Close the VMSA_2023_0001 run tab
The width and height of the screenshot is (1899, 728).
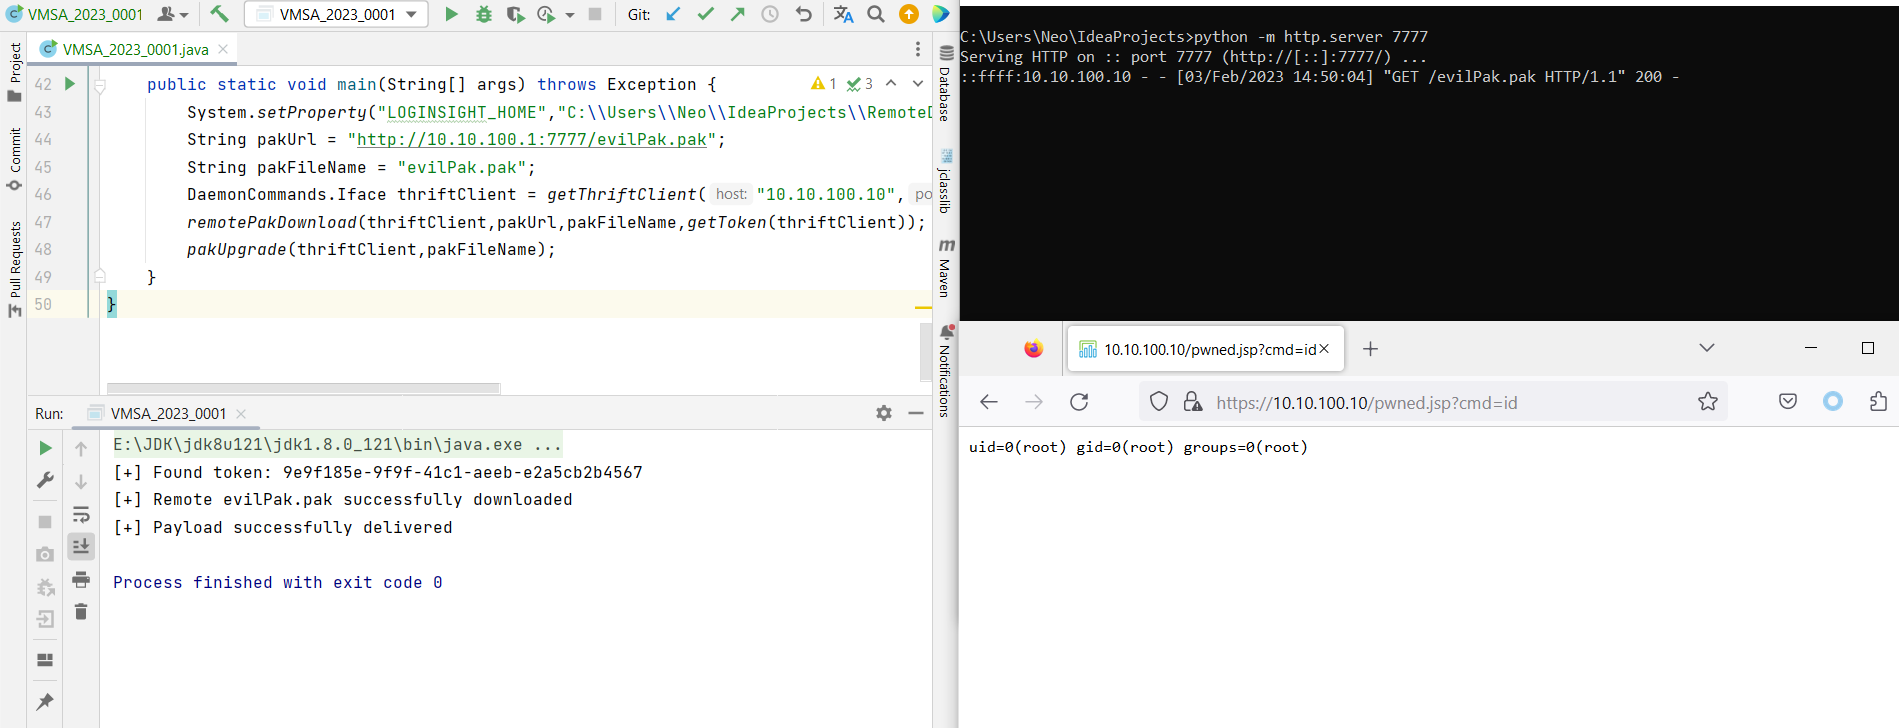click(241, 414)
